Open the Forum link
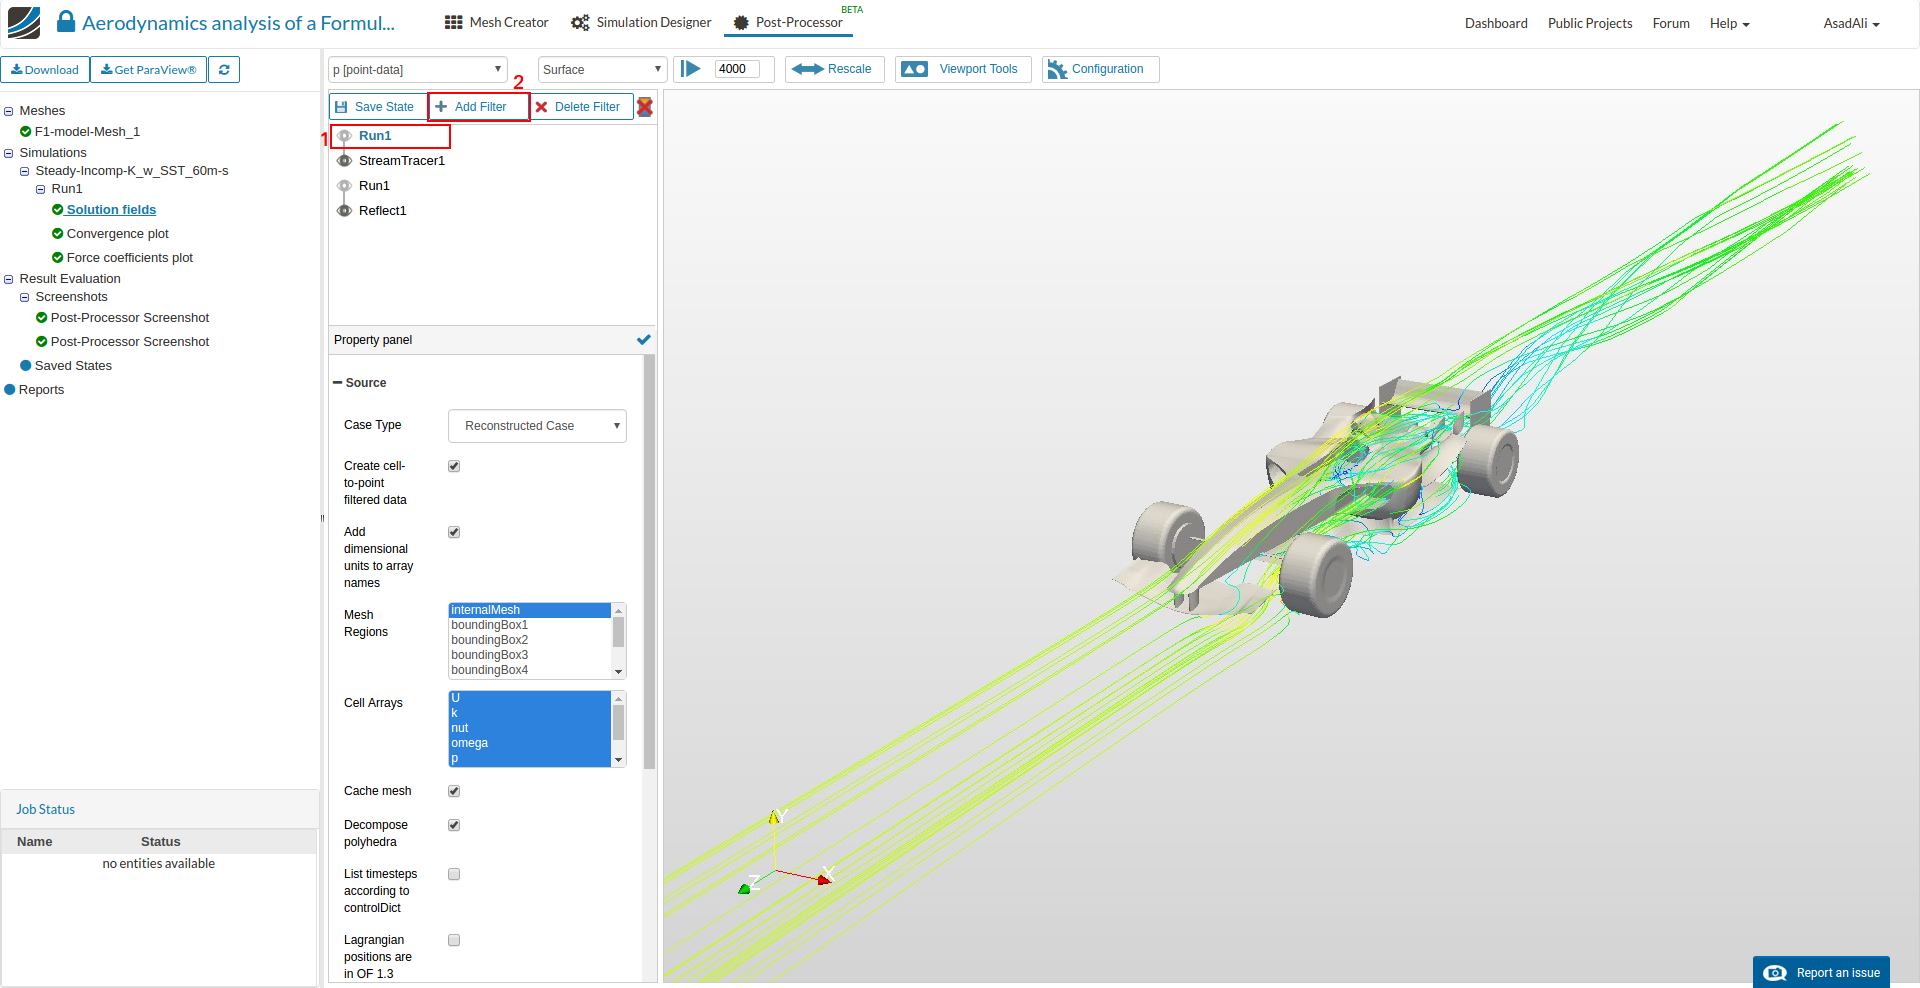1920x988 pixels. (x=1671, y=24)
